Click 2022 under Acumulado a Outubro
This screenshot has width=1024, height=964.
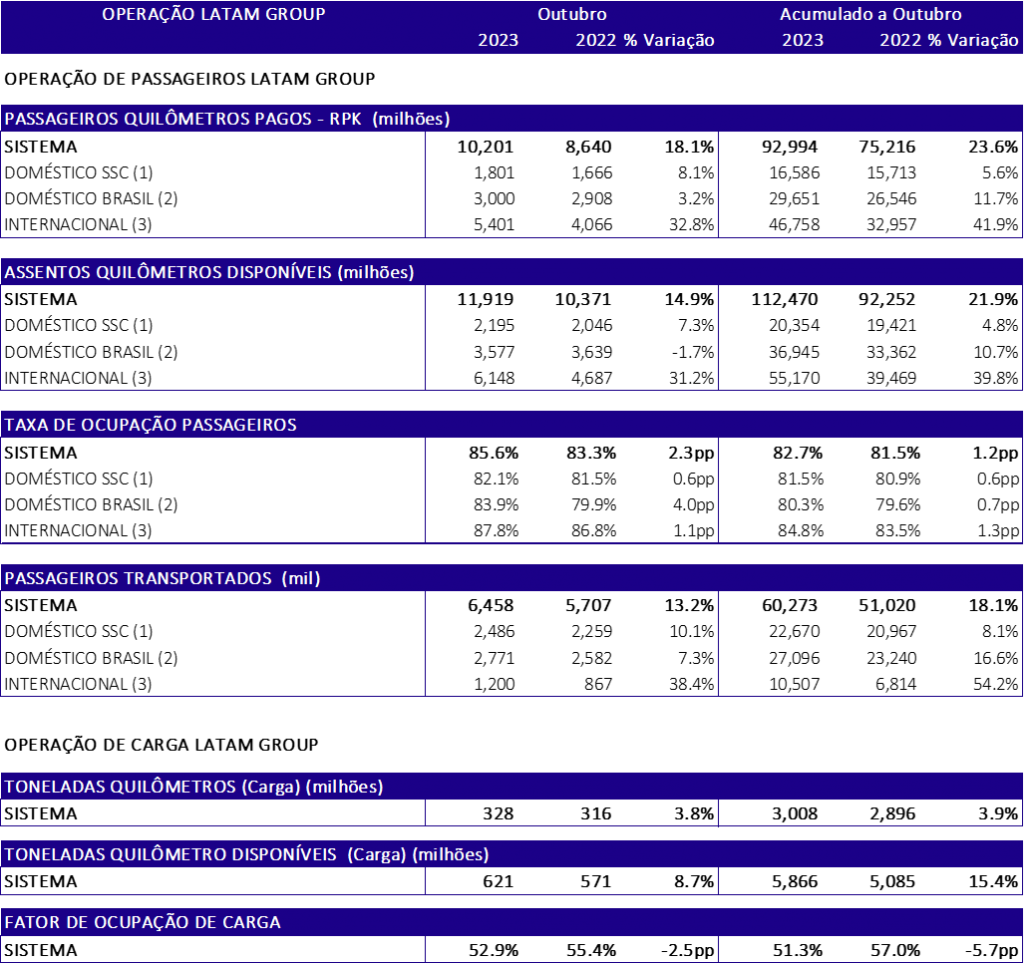point(900,40)
